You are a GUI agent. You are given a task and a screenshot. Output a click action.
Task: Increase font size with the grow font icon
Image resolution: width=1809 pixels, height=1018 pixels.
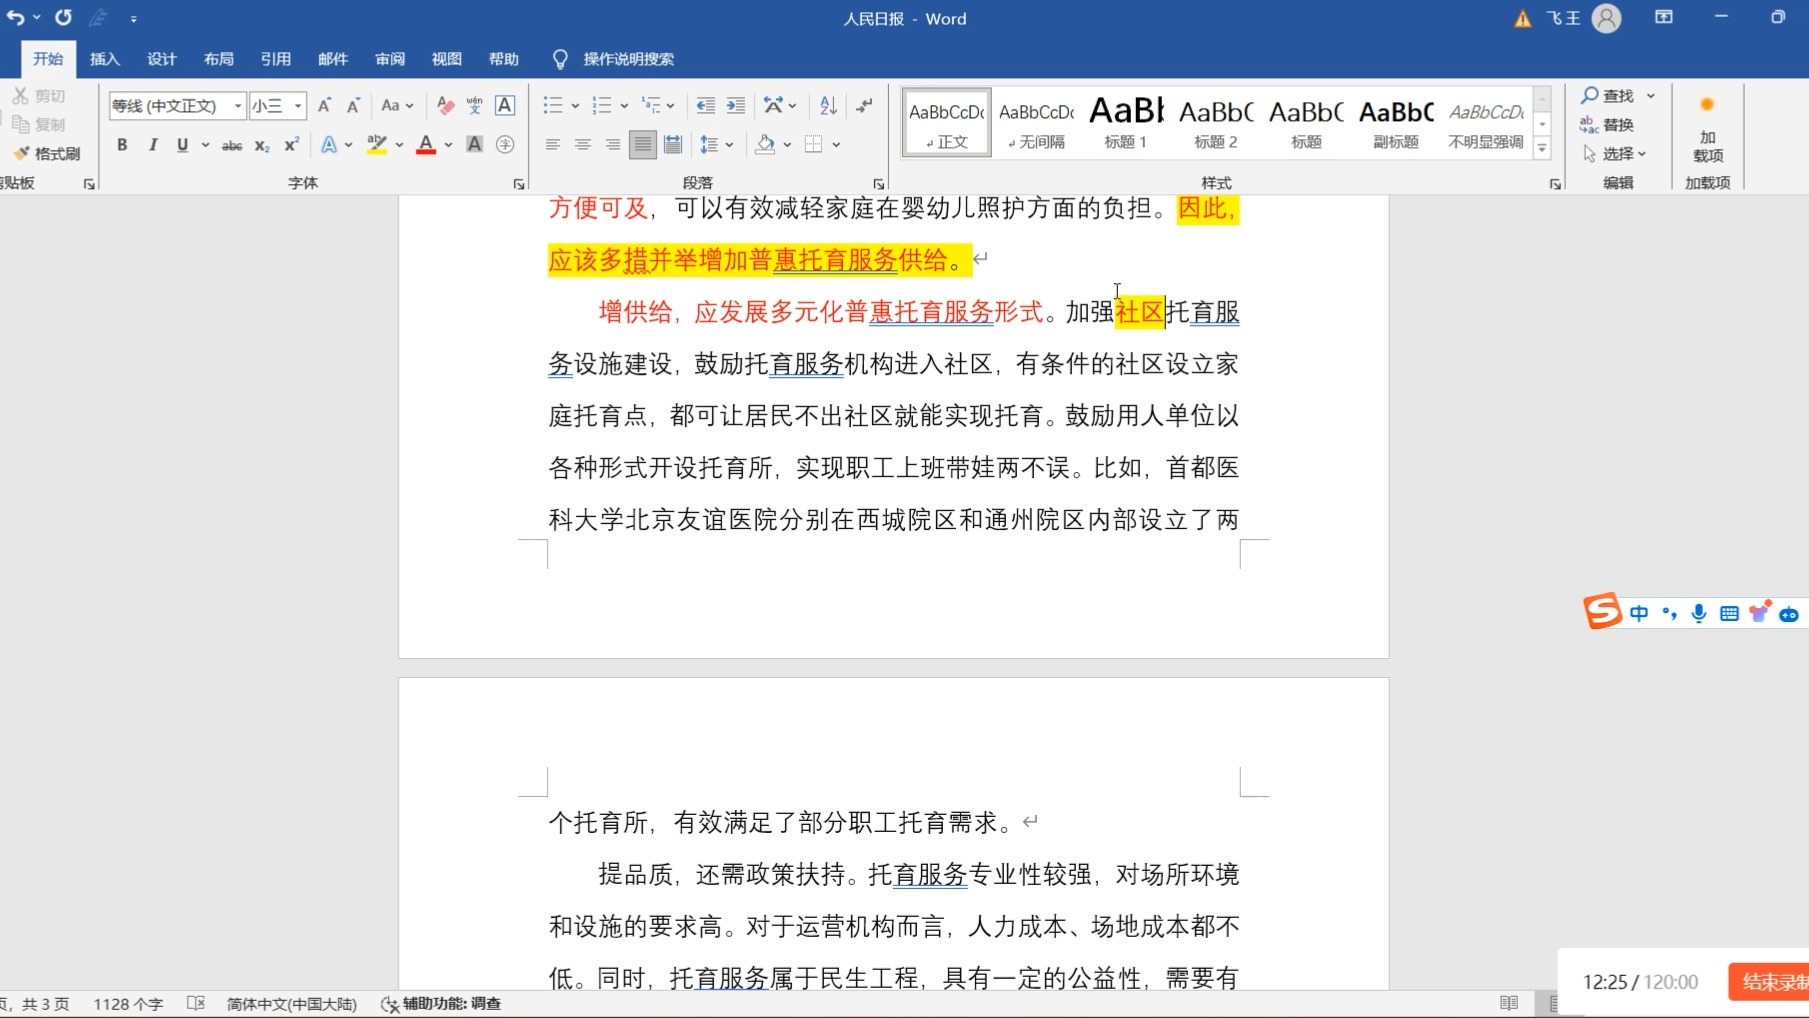pyautogui.click(x=324, y=105)
